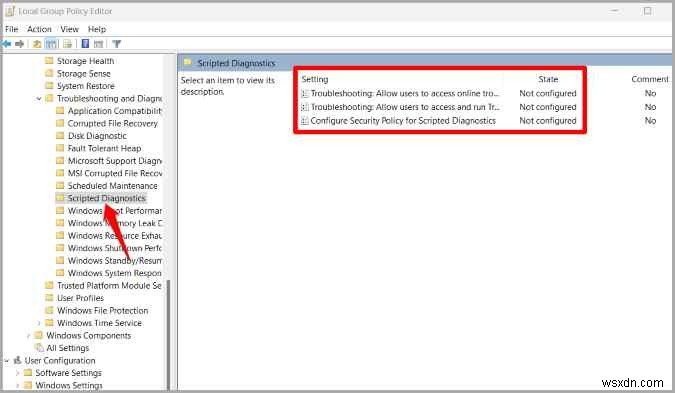Collapse the User Configuration node
The image size is (675, 393).
(x=6, y=360)
